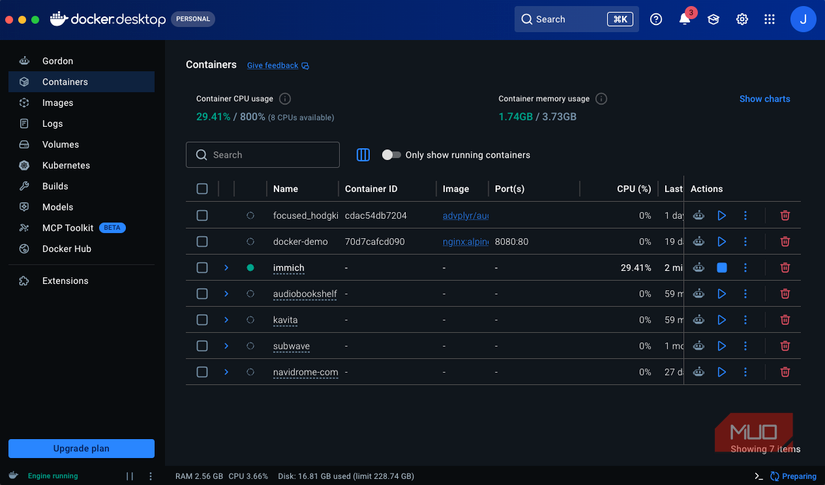Check the subwave row checkbox
The width and height of the screenshot is (825, 485).
pyautogui.click(x=202, y=346)
